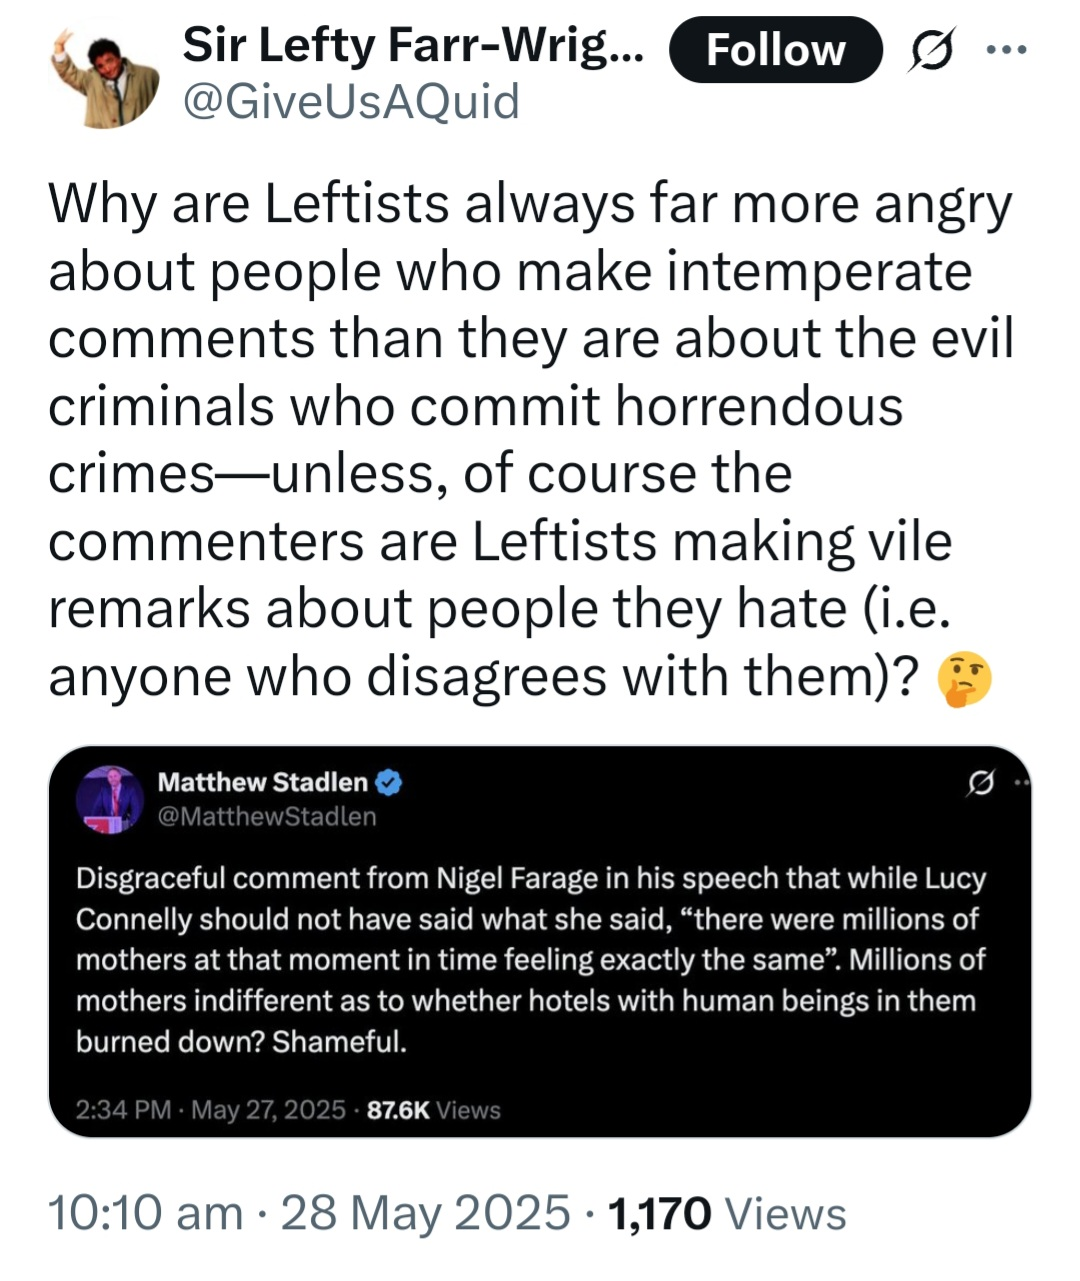This screenshot has width=1080, height=1281.
Task: Click the thinking face emoji
Action: [964, 680]
